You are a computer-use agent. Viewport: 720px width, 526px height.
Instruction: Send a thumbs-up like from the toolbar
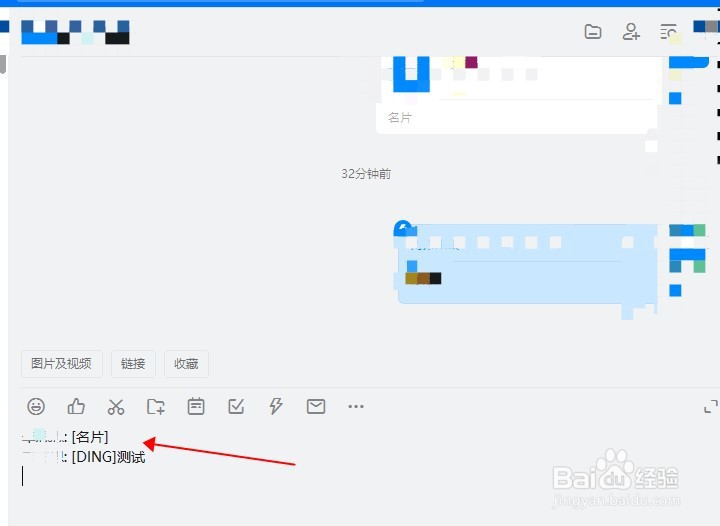(x=76, y=406)
